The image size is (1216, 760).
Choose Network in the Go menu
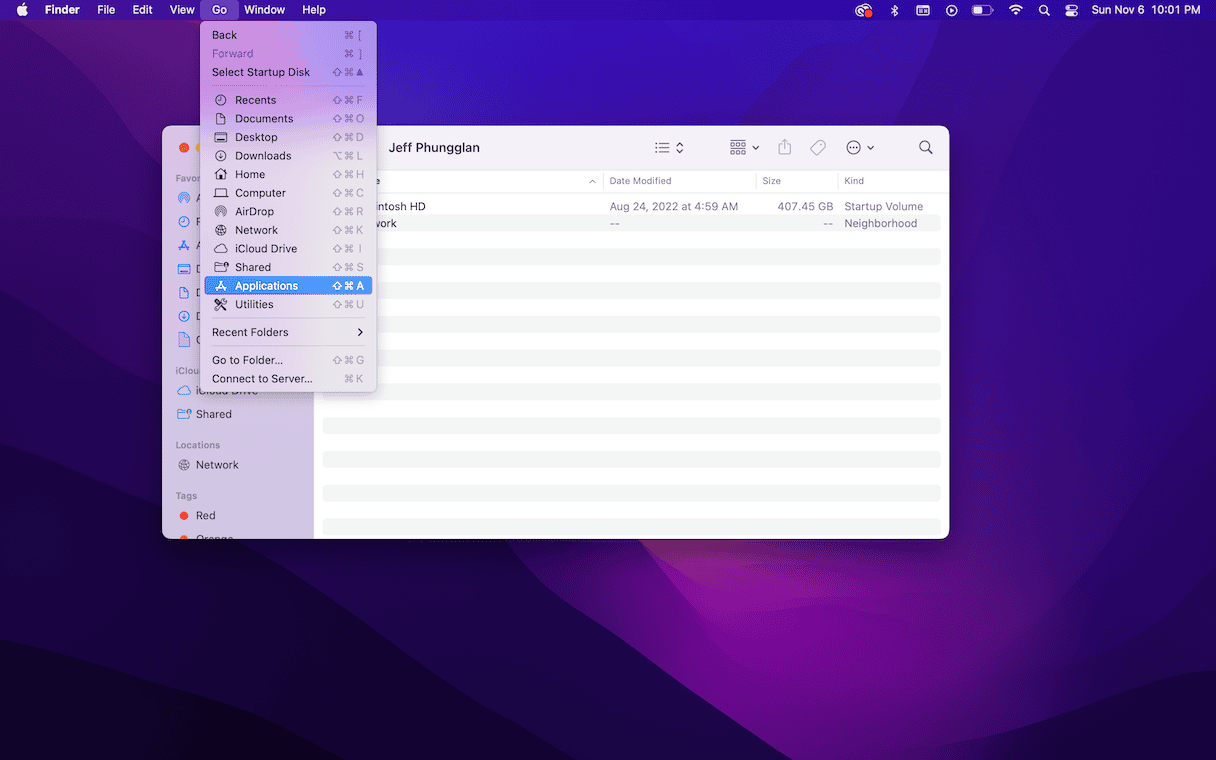[288, 230]
